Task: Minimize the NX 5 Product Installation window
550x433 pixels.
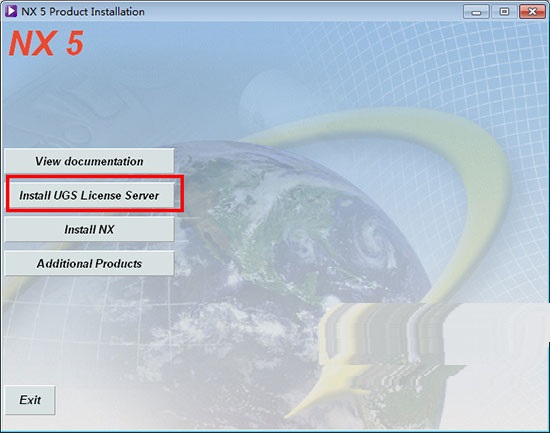Action: coord(476,12)
